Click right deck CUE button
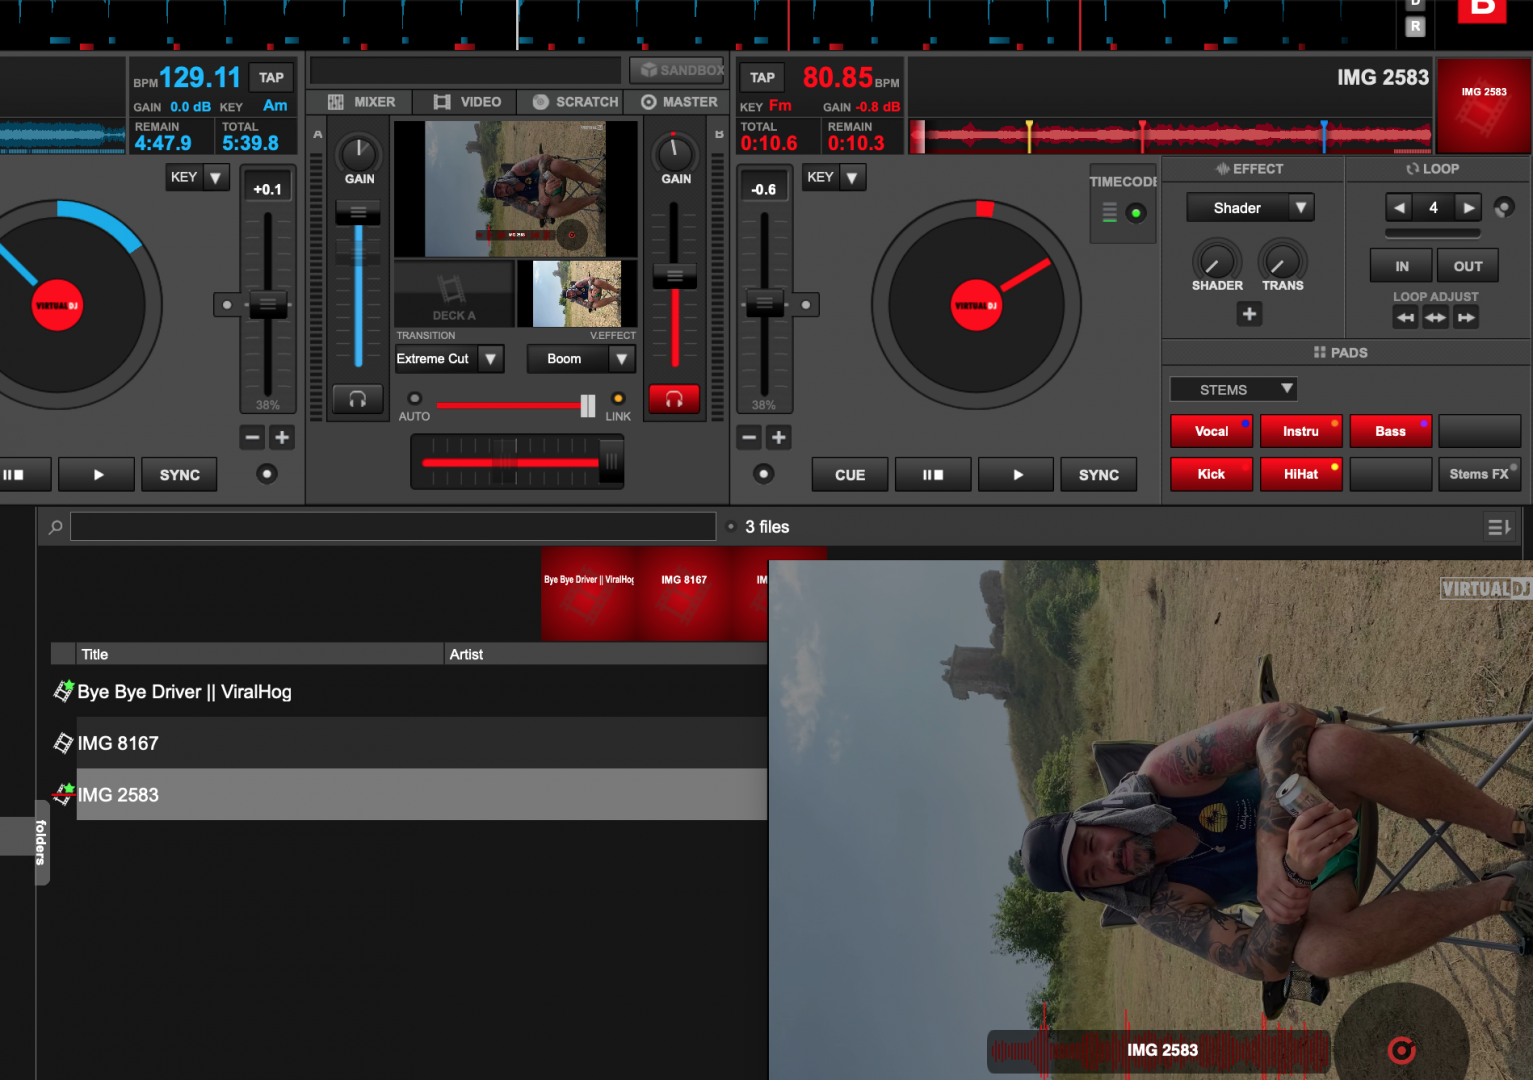 pyautogui.click(x=850, y=475)
